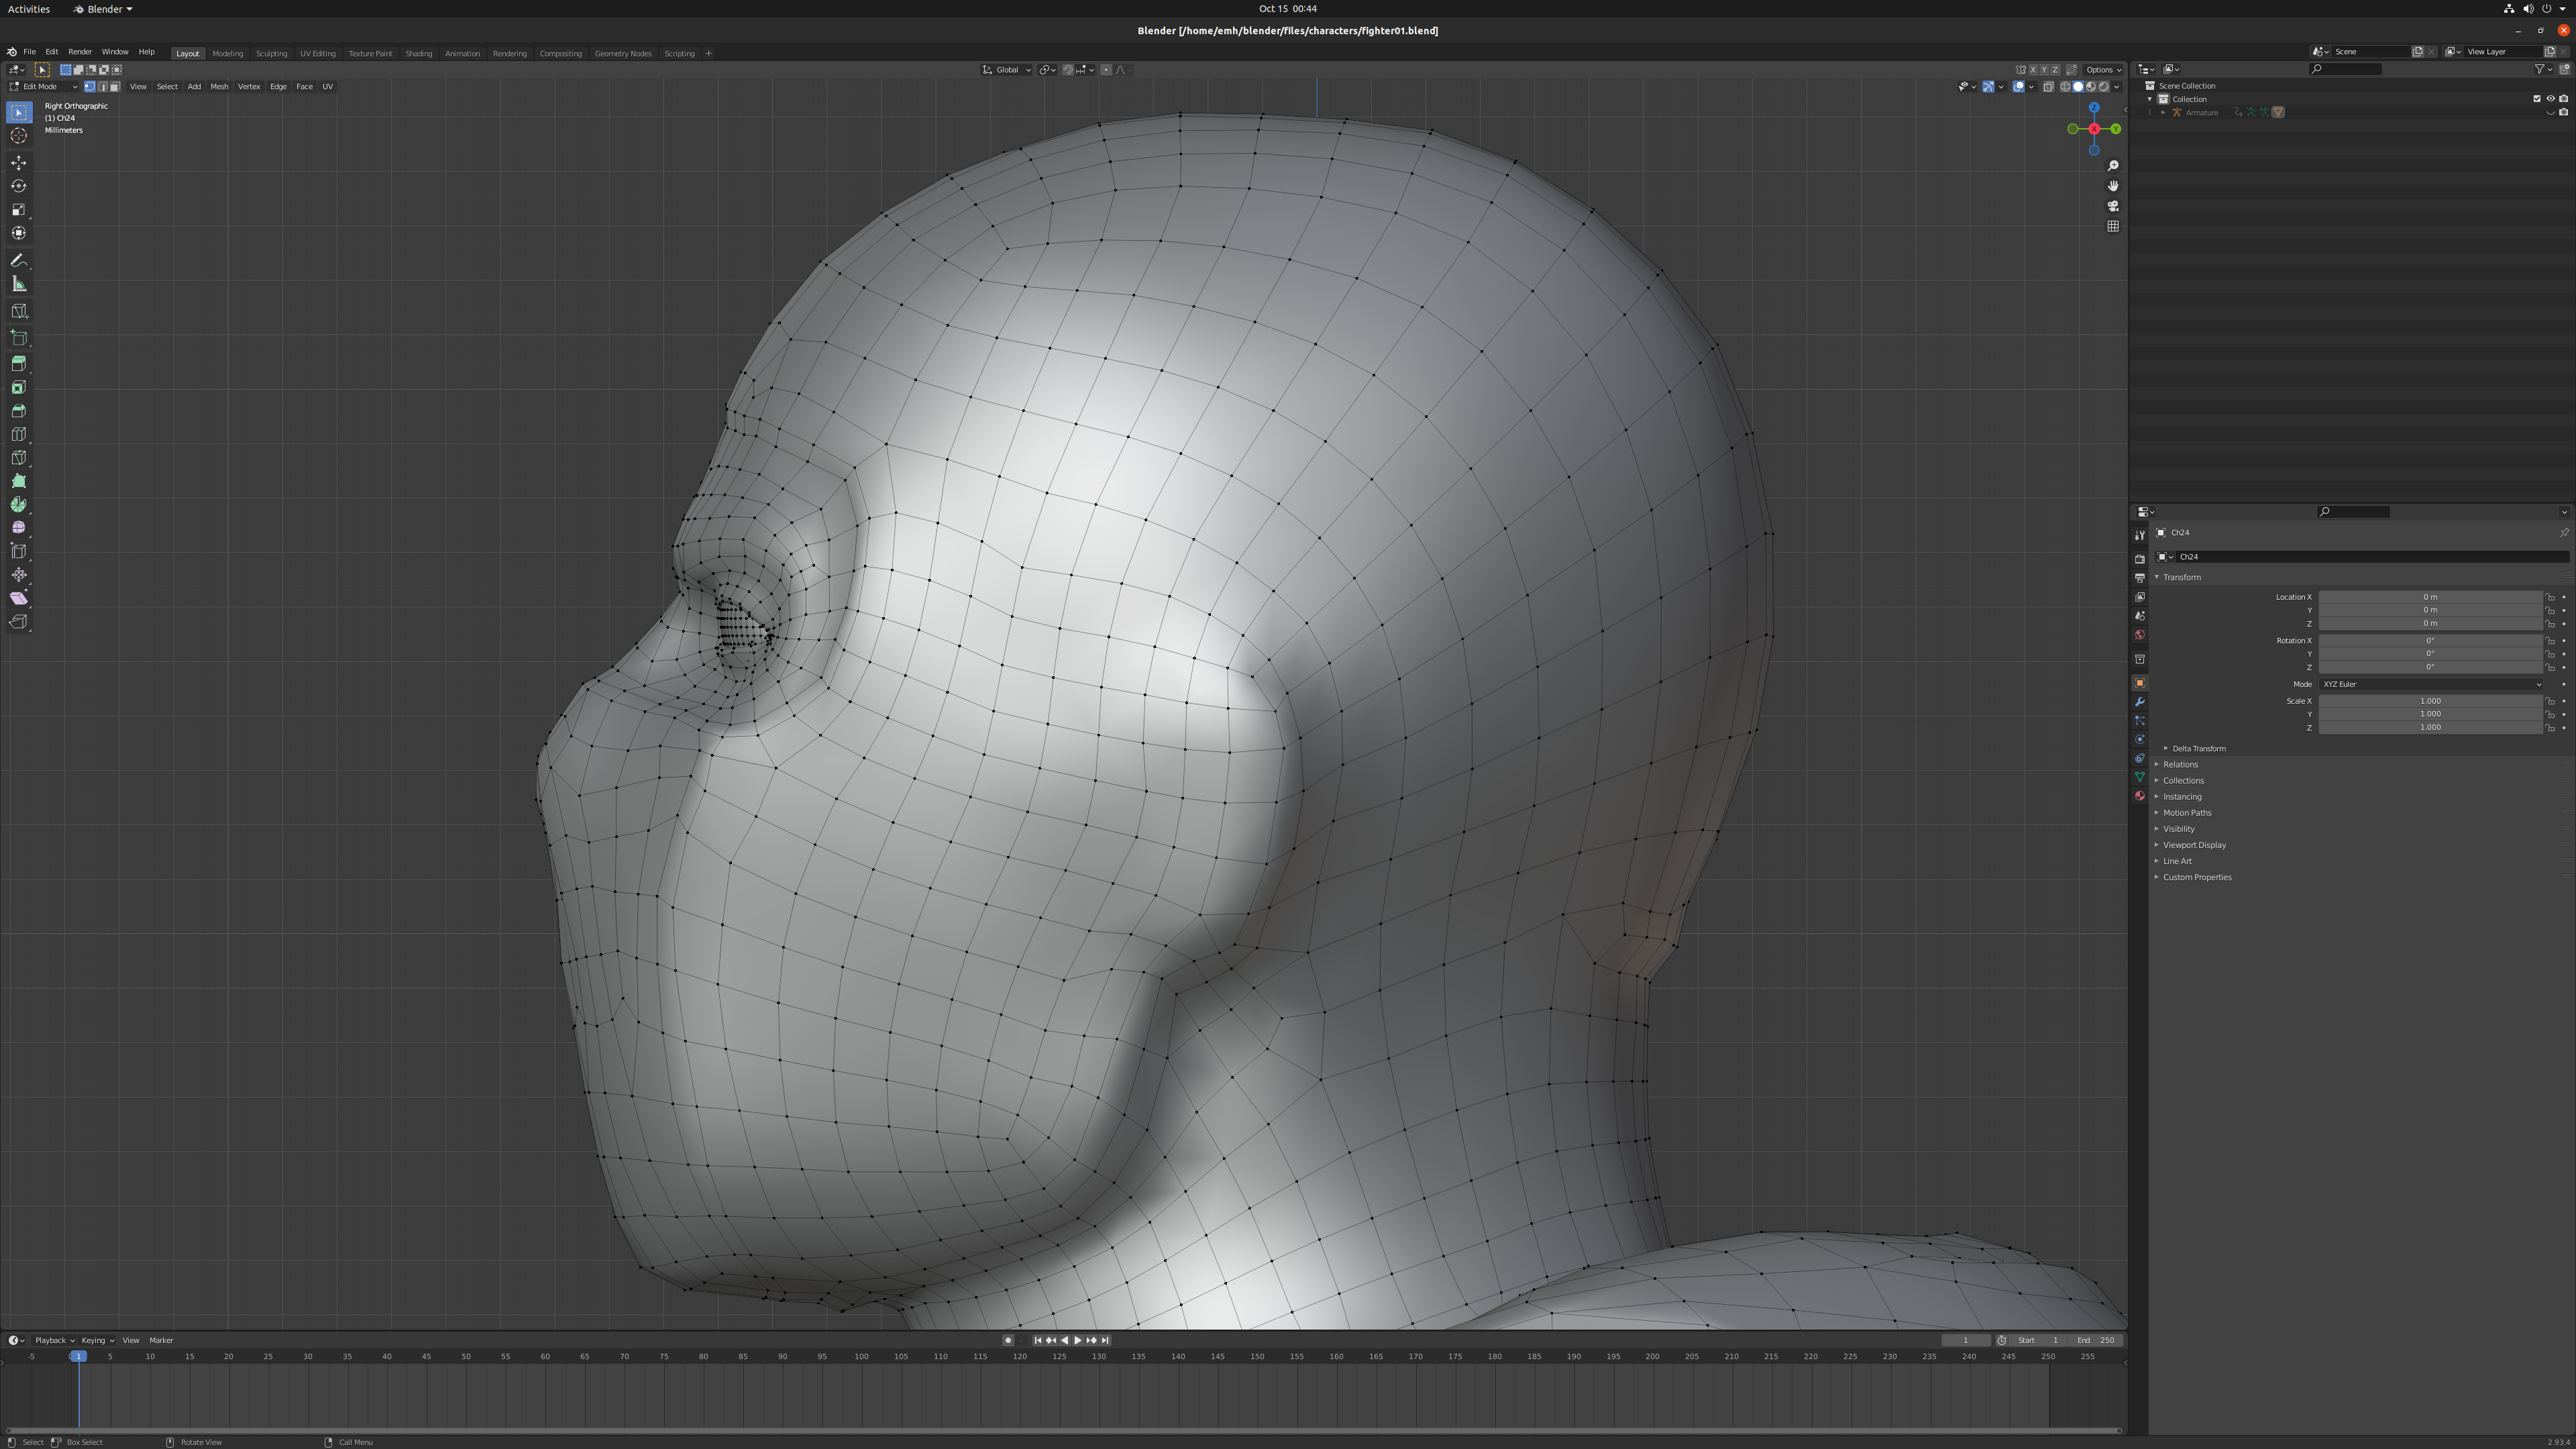Select the Shear tool

coord(19,598)
